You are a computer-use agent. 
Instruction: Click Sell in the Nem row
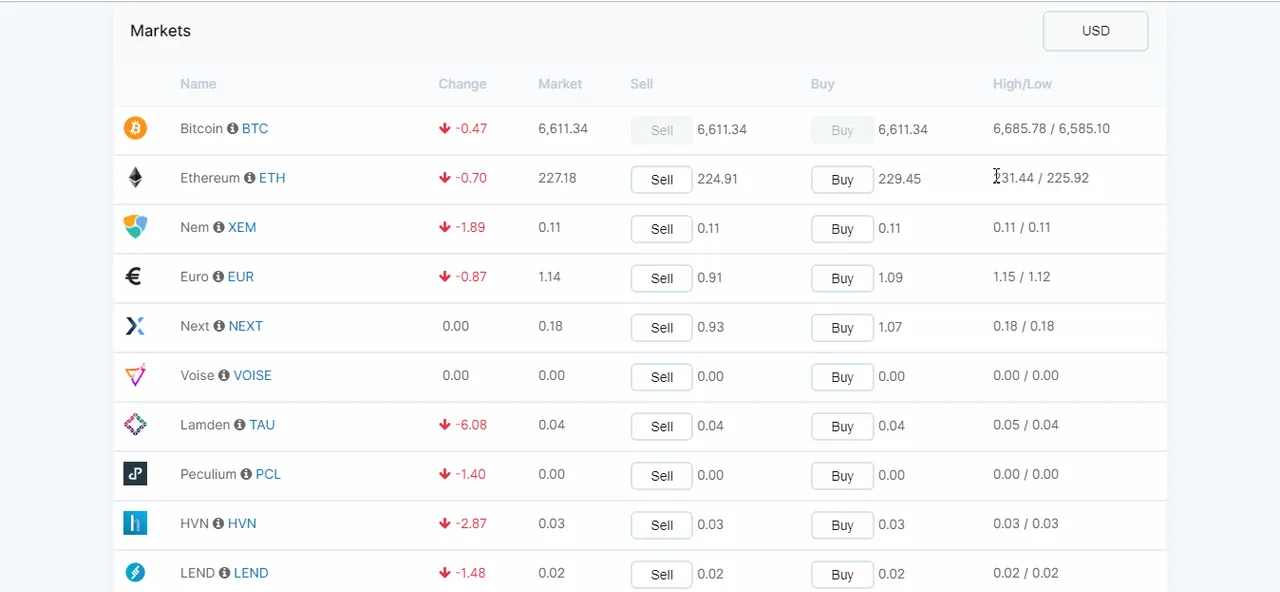pos(661,229)
